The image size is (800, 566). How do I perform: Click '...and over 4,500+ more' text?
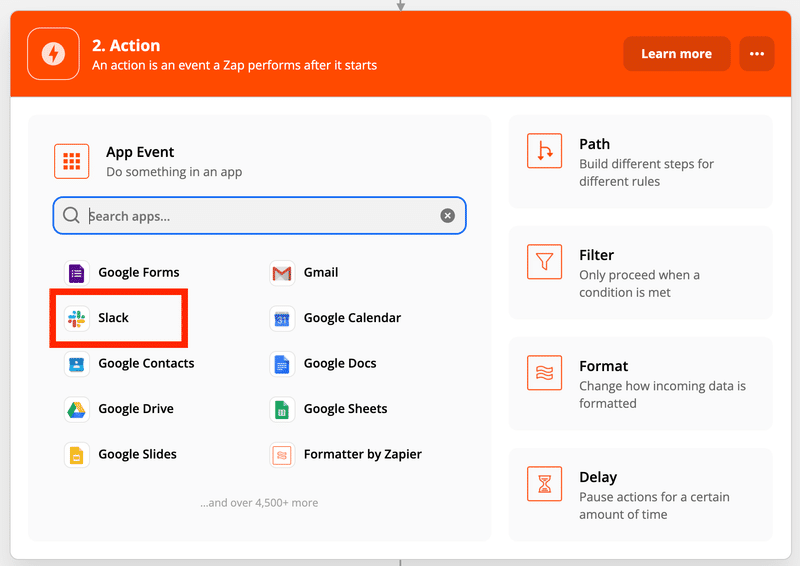(x=259, y=503)
